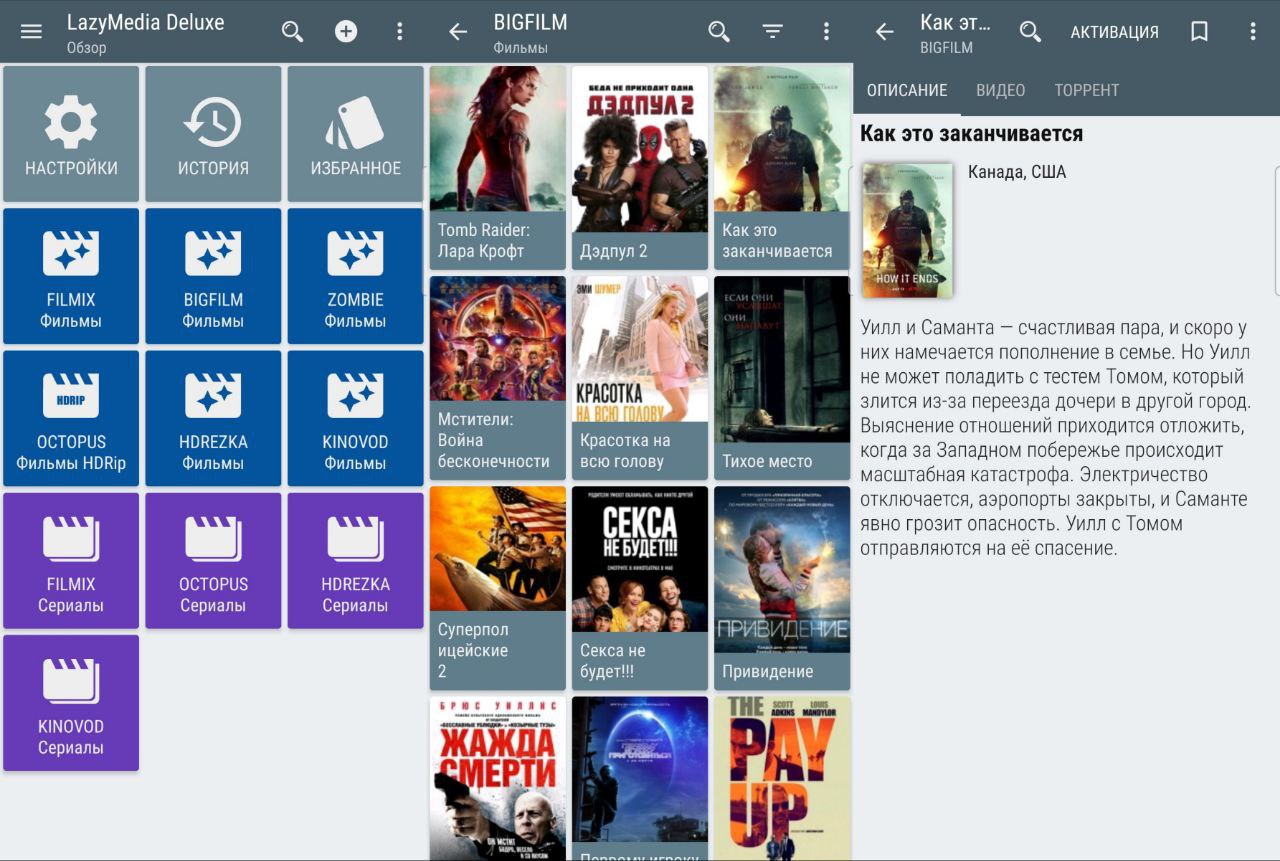Go back from BIGFILM list
1280x861 pixels.
(458, 31)
